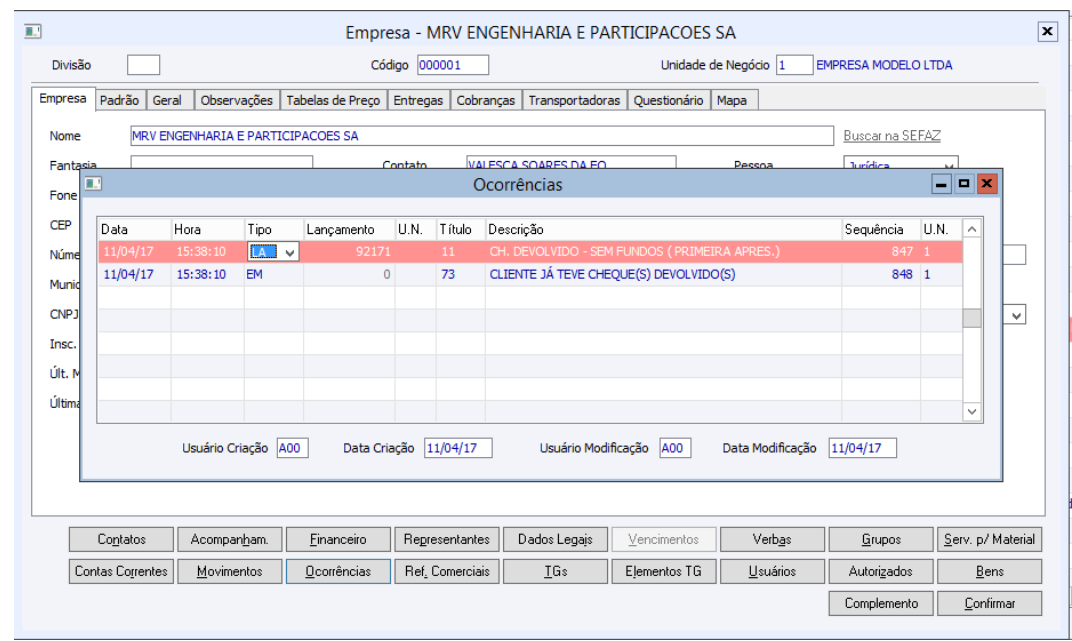Open the partially hidden dropdown at right
The height and width of the screenshot is (641, 1072).
coord(1017,316)
